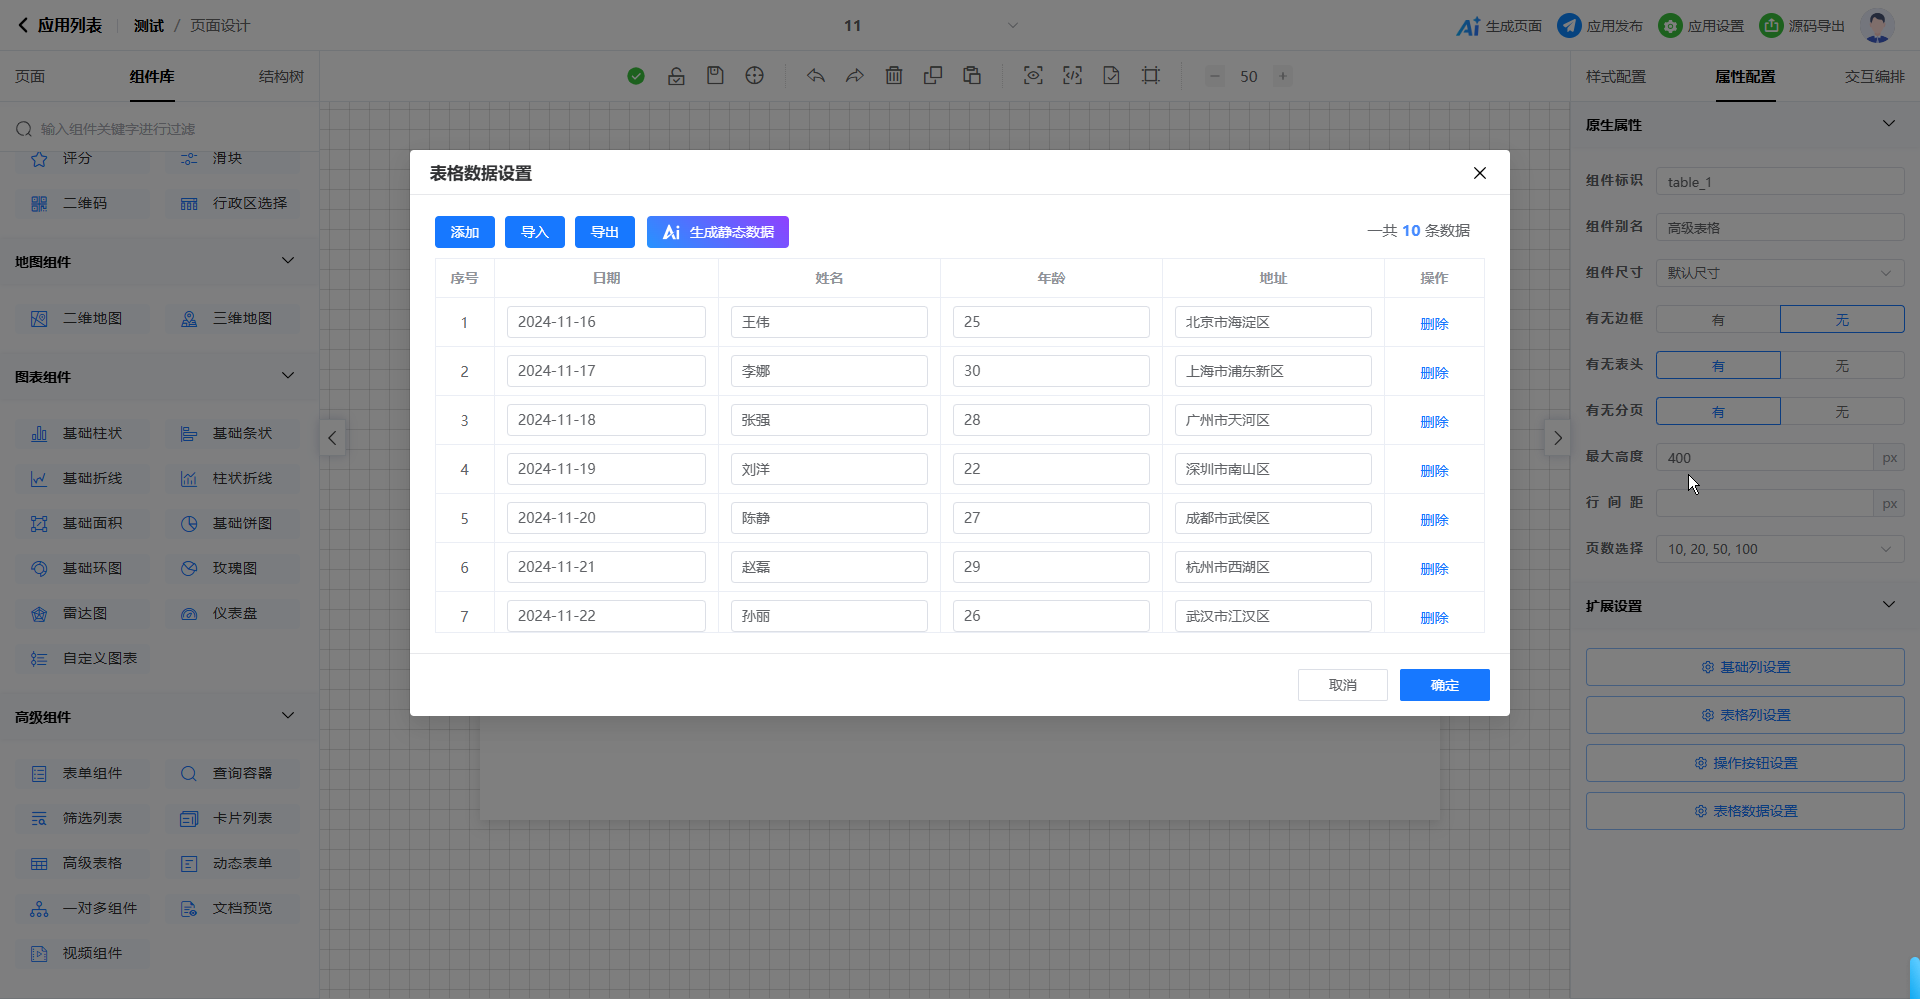The width and height of the screenshot is (1920, 999).
Task: Switch to the 结构树 tab
Action: pyautogui.click(x=281, y=77)
